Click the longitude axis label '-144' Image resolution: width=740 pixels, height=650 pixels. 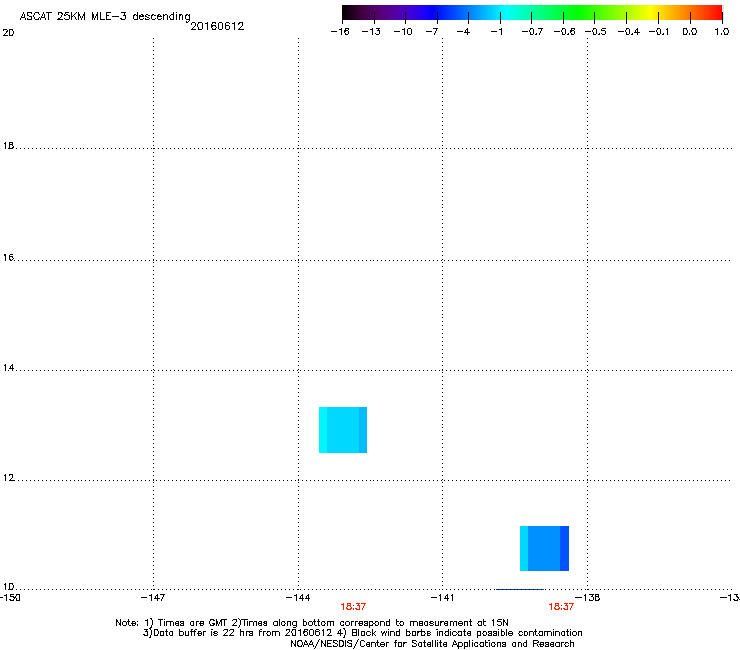point(298,598)
